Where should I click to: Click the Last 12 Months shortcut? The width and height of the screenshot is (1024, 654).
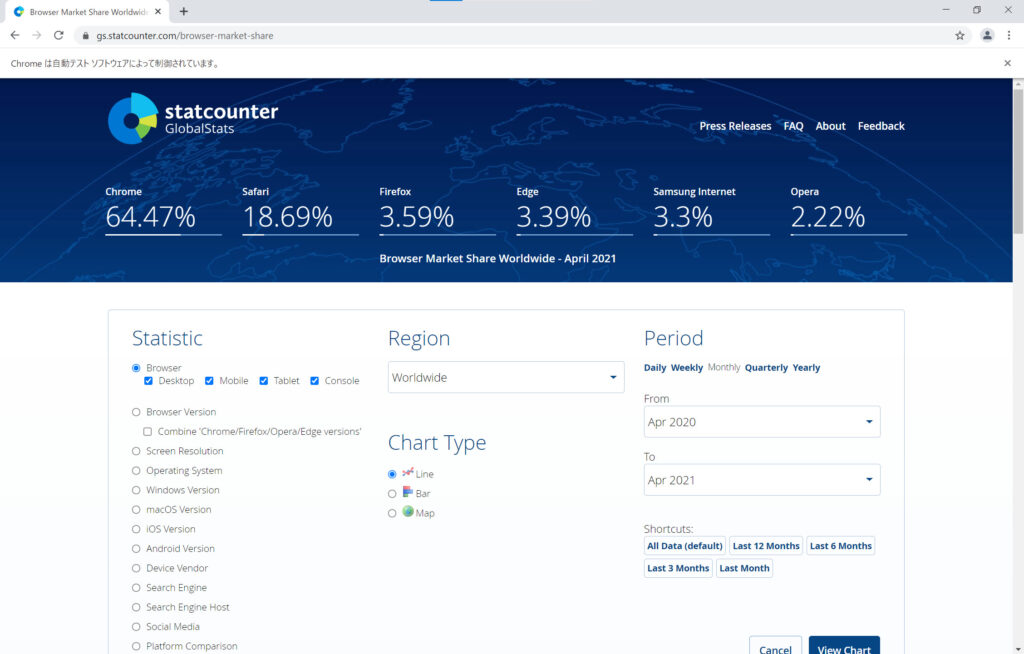pyautogui.click(x=765, y=546)
